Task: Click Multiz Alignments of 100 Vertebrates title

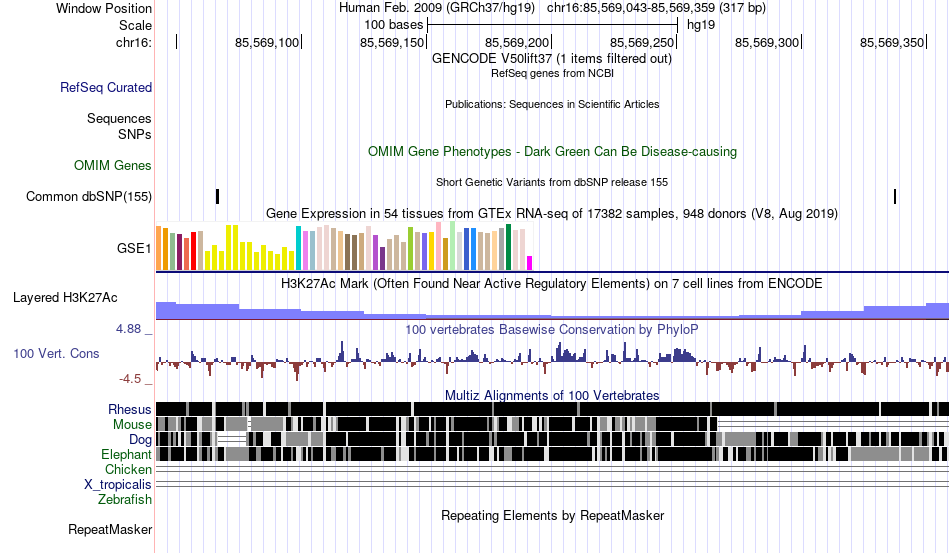Action: coord(552,396)
